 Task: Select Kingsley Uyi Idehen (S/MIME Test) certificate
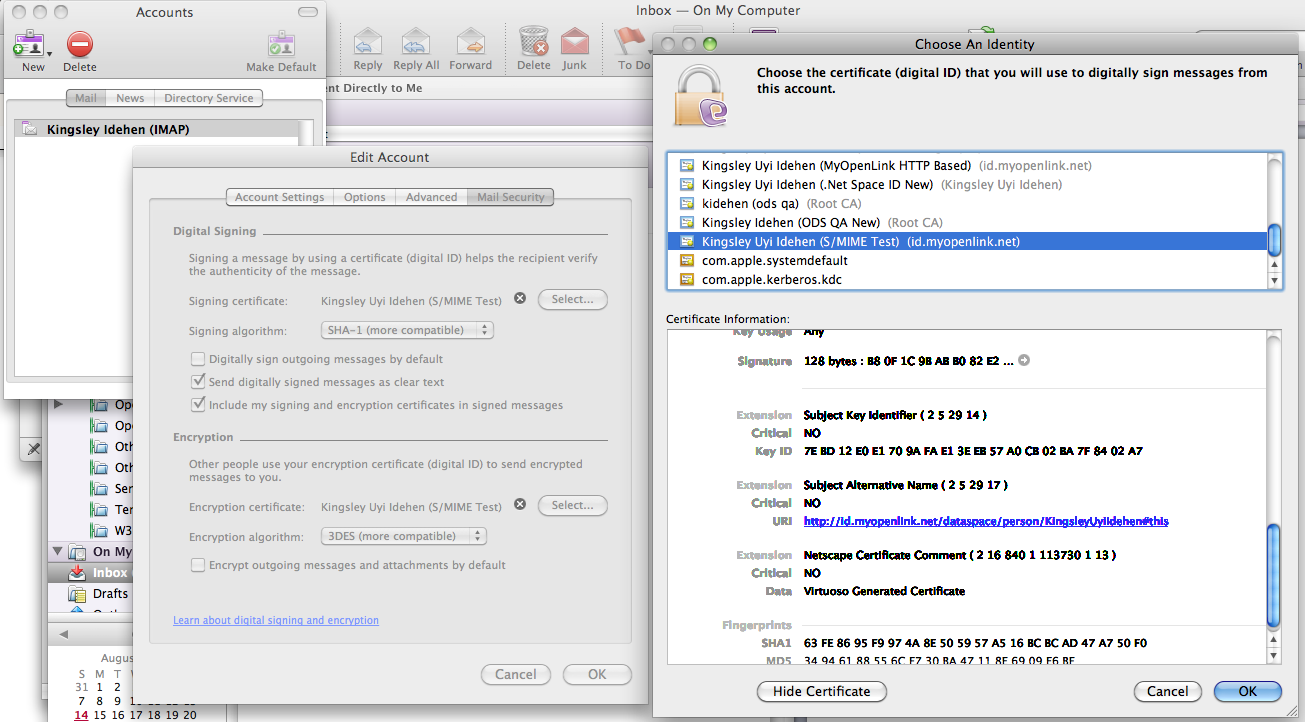[967, 241]
